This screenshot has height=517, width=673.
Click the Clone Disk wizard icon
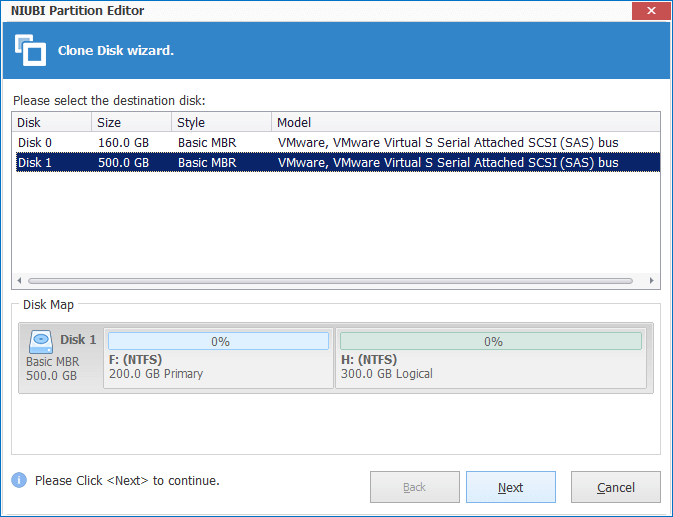30,51
